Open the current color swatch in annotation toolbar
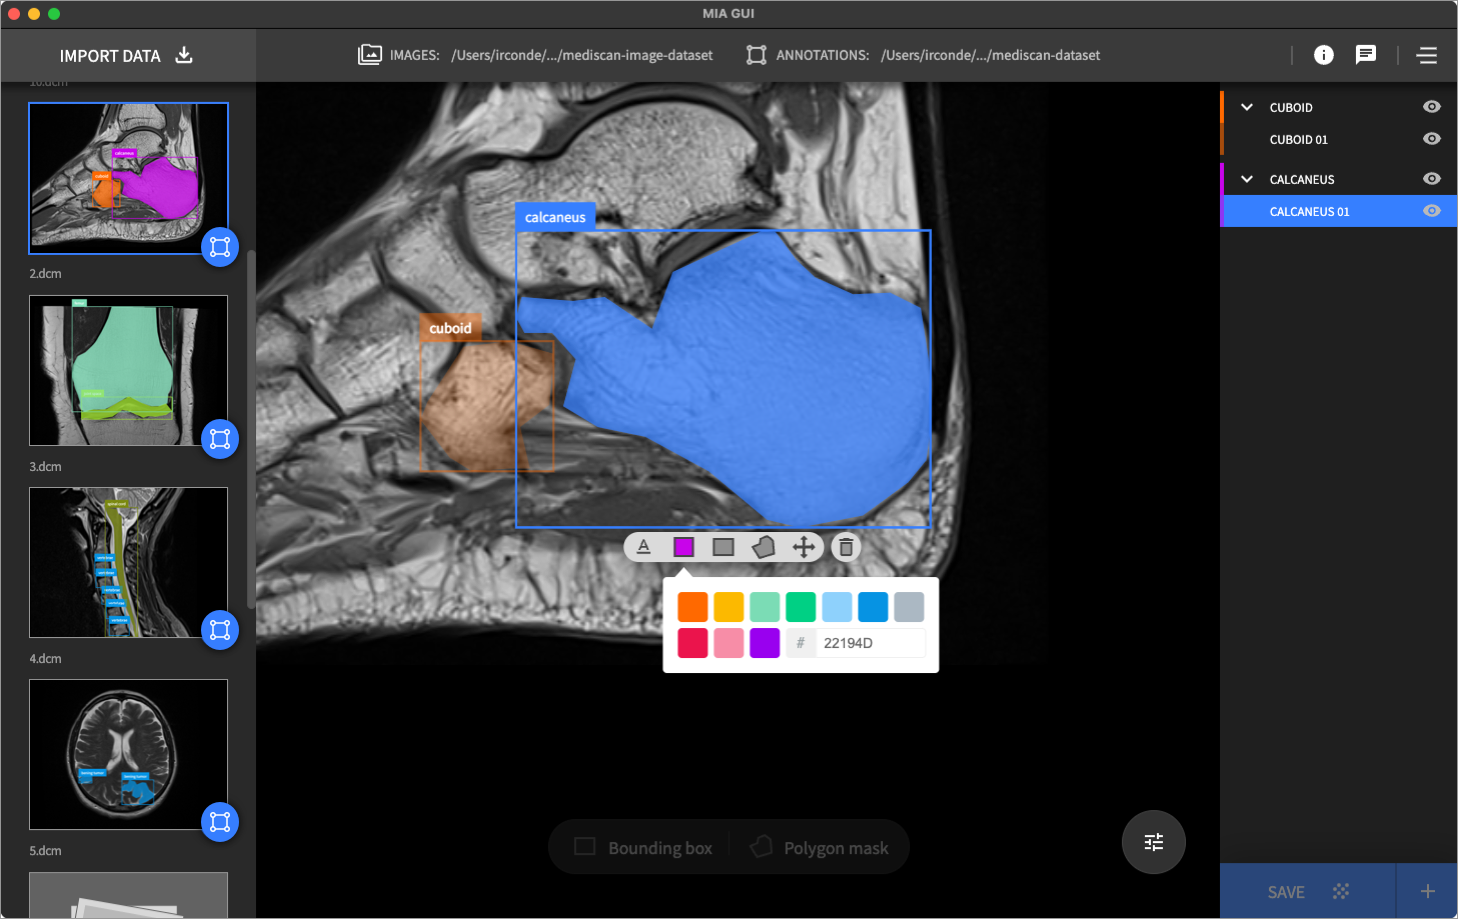The width and height of the screenshot is (1458, 919). 684,547
